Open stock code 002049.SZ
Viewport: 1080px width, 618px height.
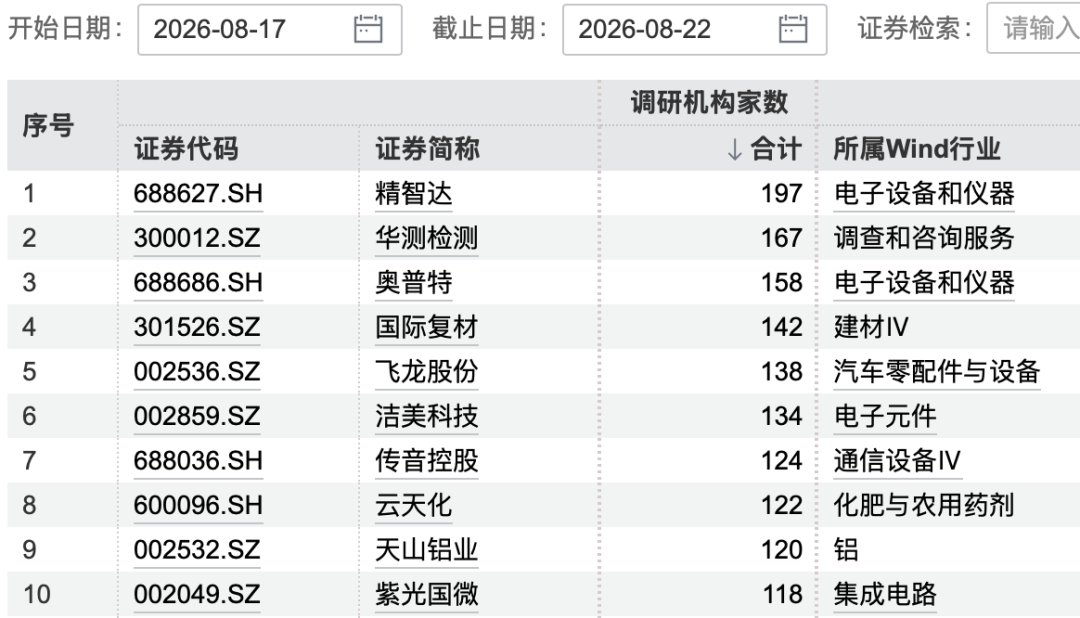coord(197,595)
